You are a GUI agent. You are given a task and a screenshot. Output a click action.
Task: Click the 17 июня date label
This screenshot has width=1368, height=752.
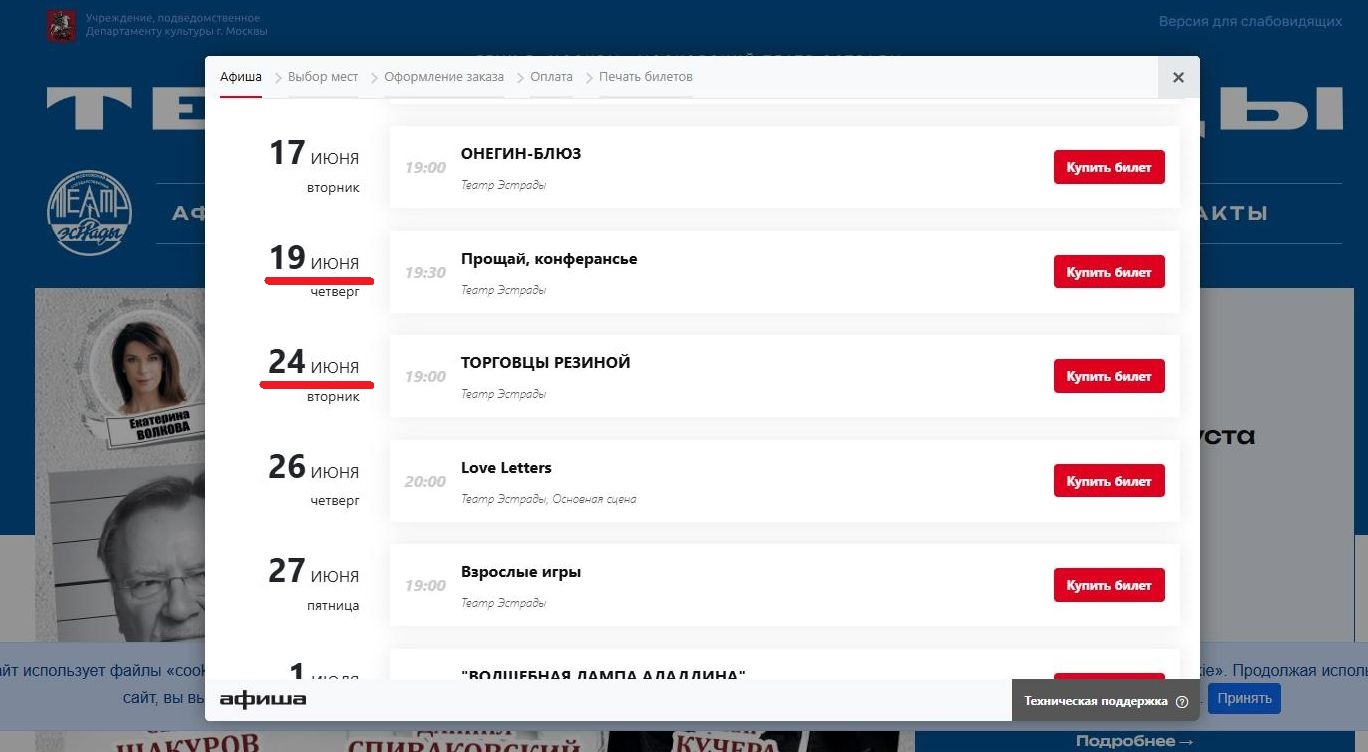[314, 154]
